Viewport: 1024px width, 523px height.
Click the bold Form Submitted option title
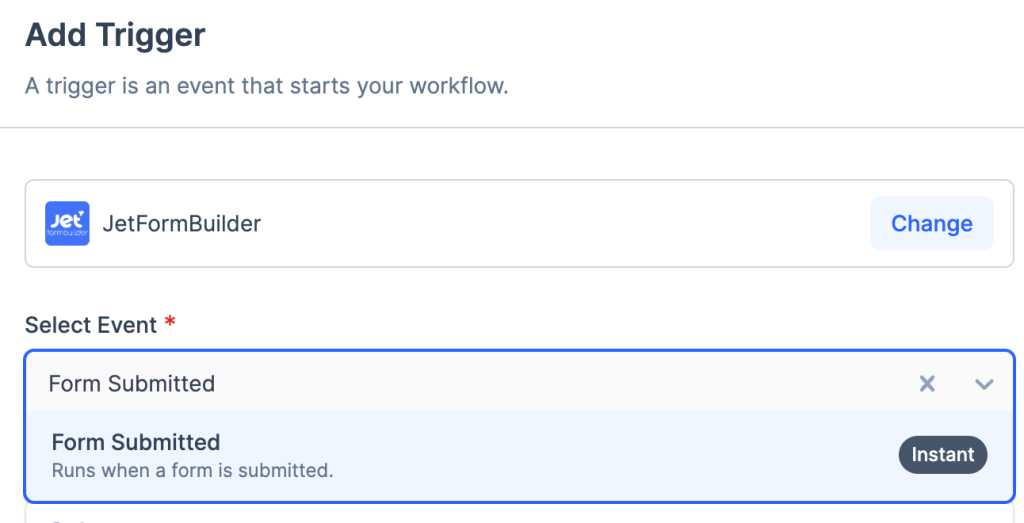tap(136, 442)
